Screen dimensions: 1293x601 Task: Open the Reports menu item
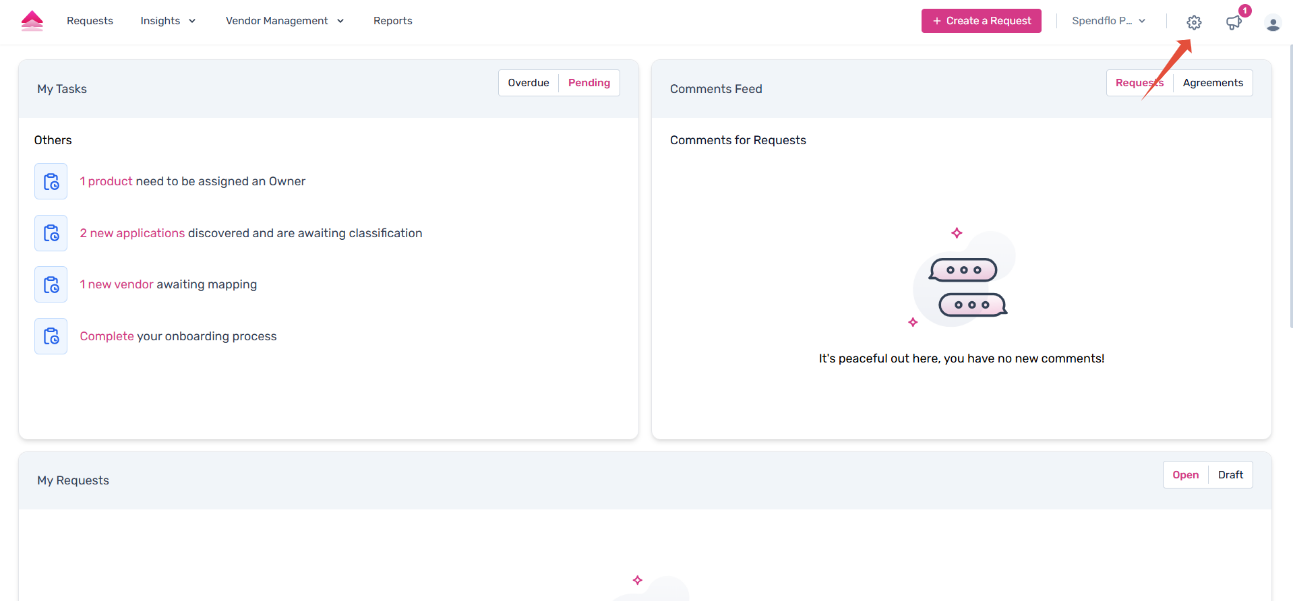tap(393, 21)
